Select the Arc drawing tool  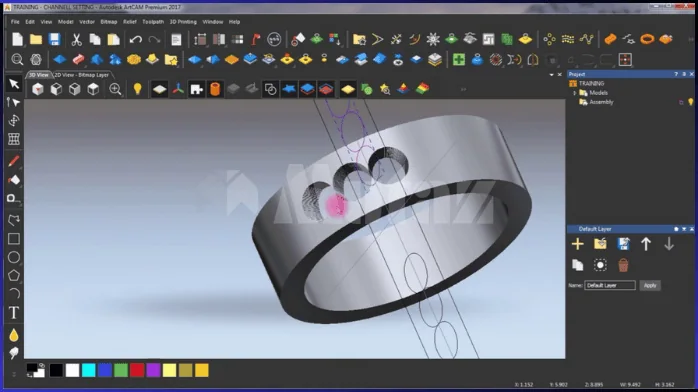14,294
